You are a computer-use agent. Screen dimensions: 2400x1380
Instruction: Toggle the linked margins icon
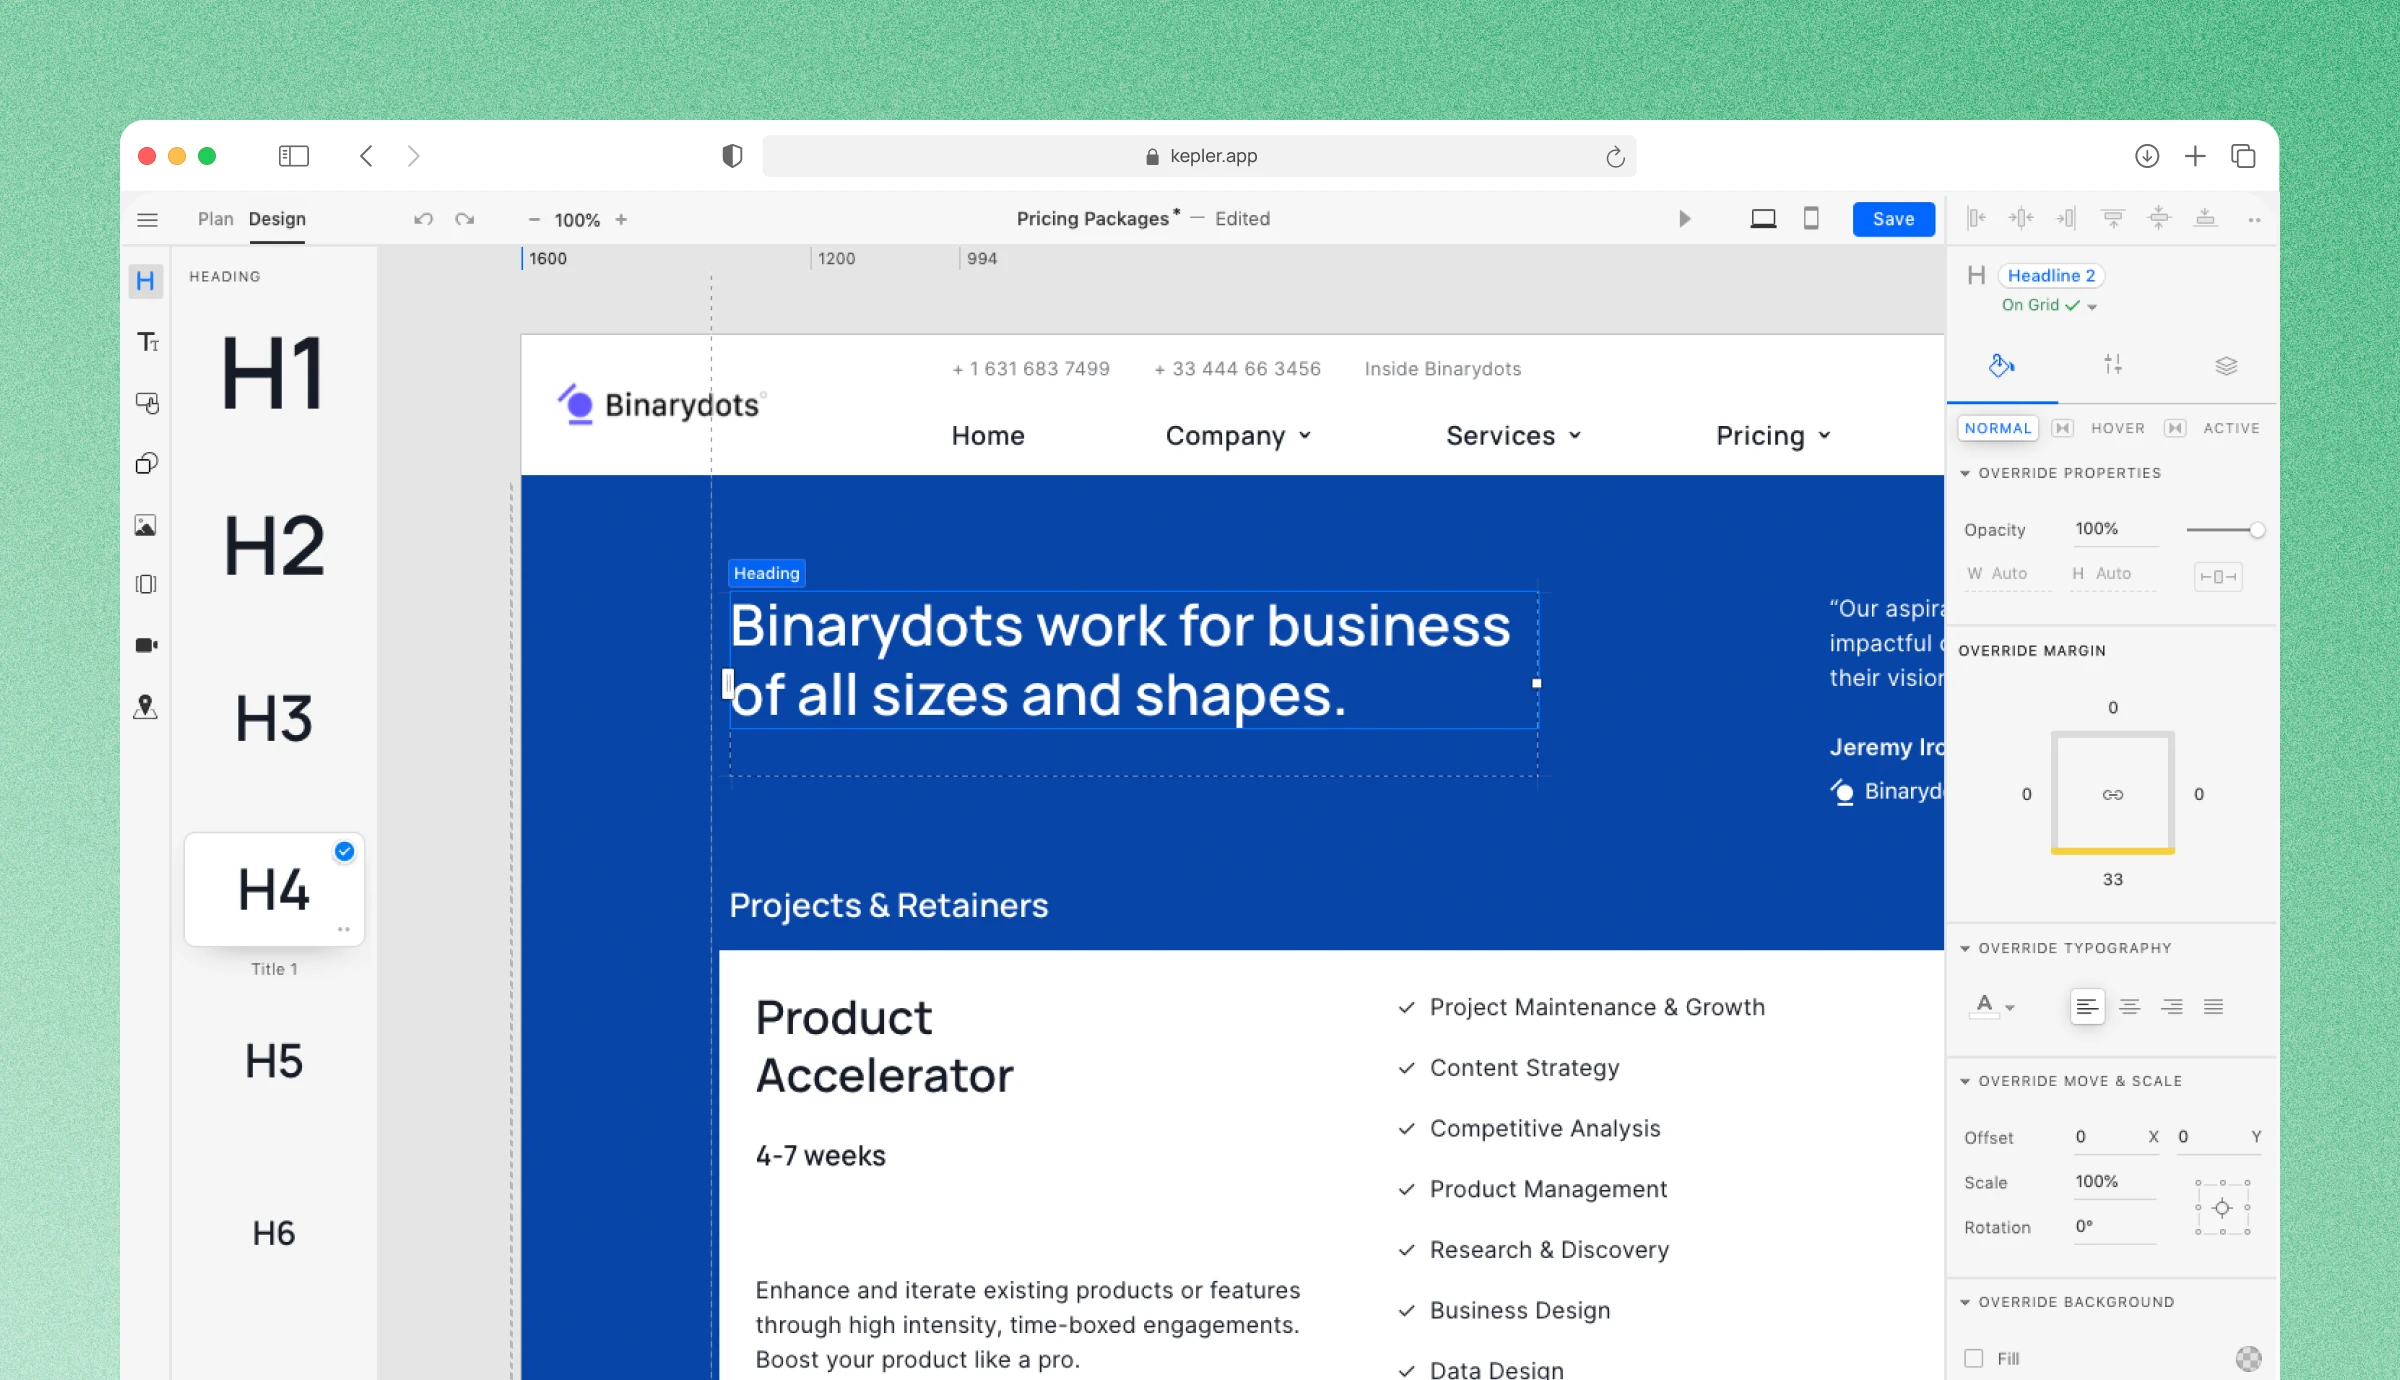tap(2113, 795)
